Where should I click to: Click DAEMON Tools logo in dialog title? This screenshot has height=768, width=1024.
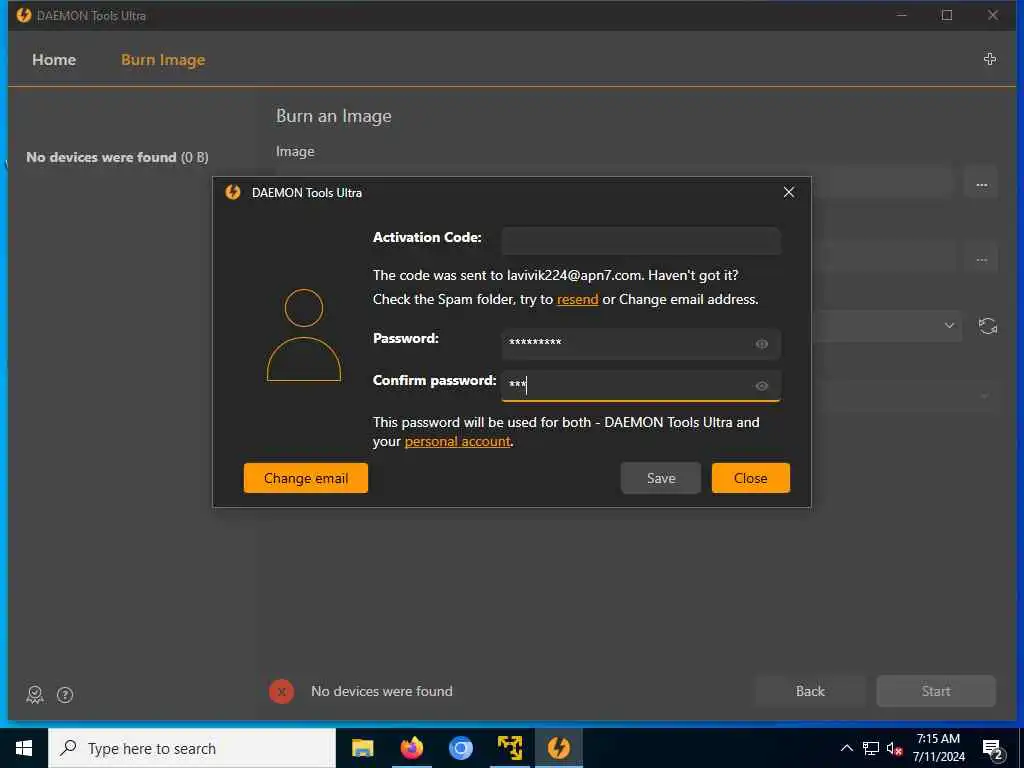[232, 192]
